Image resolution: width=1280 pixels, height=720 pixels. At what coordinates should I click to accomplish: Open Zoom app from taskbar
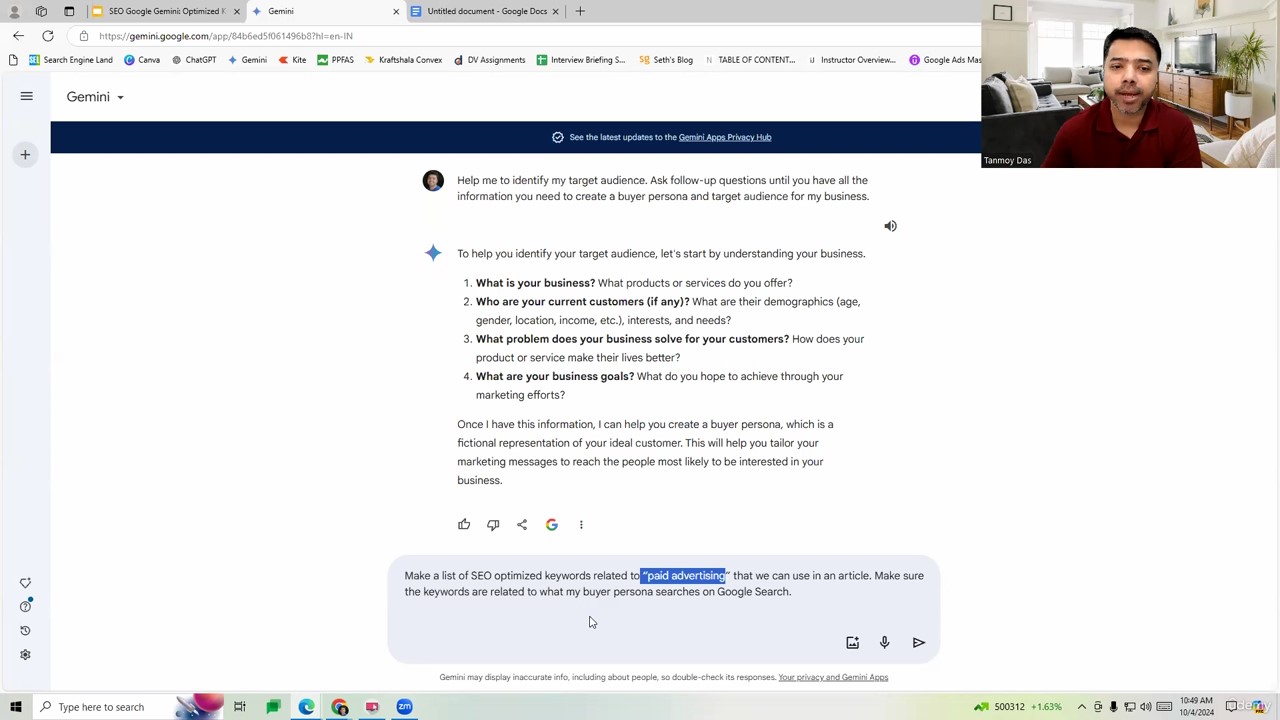pos(405,707)
